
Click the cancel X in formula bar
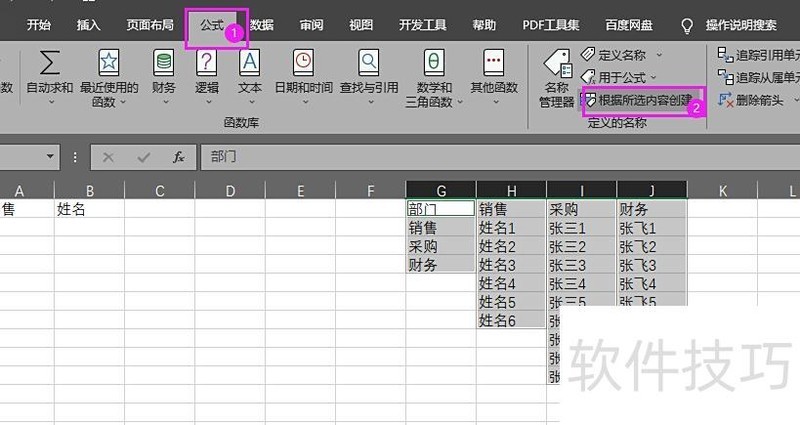coord(108,157)
